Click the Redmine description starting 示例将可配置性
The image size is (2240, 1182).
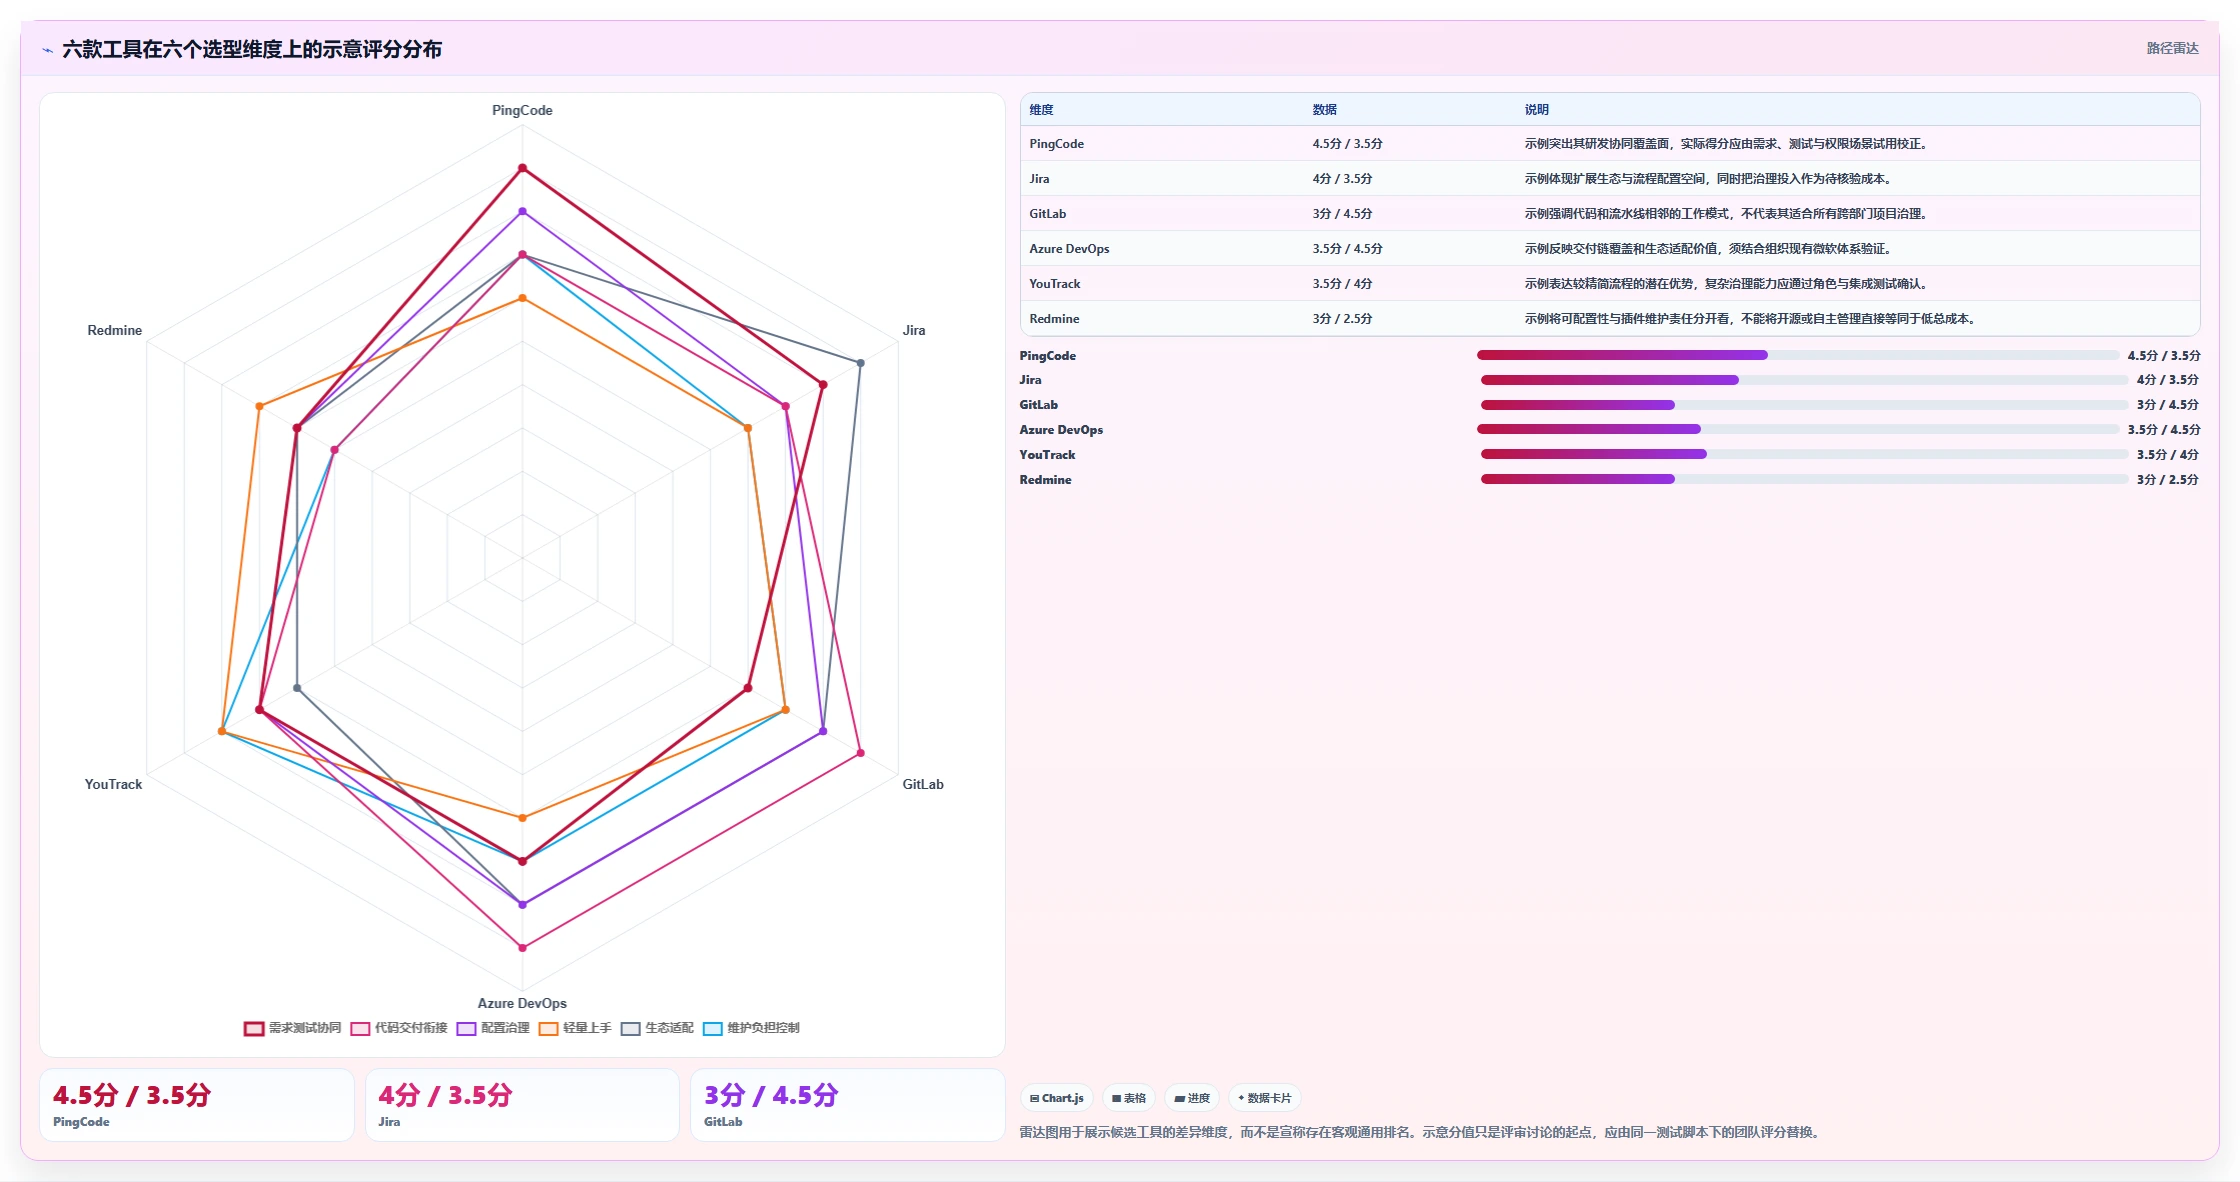coord(1750,319)
